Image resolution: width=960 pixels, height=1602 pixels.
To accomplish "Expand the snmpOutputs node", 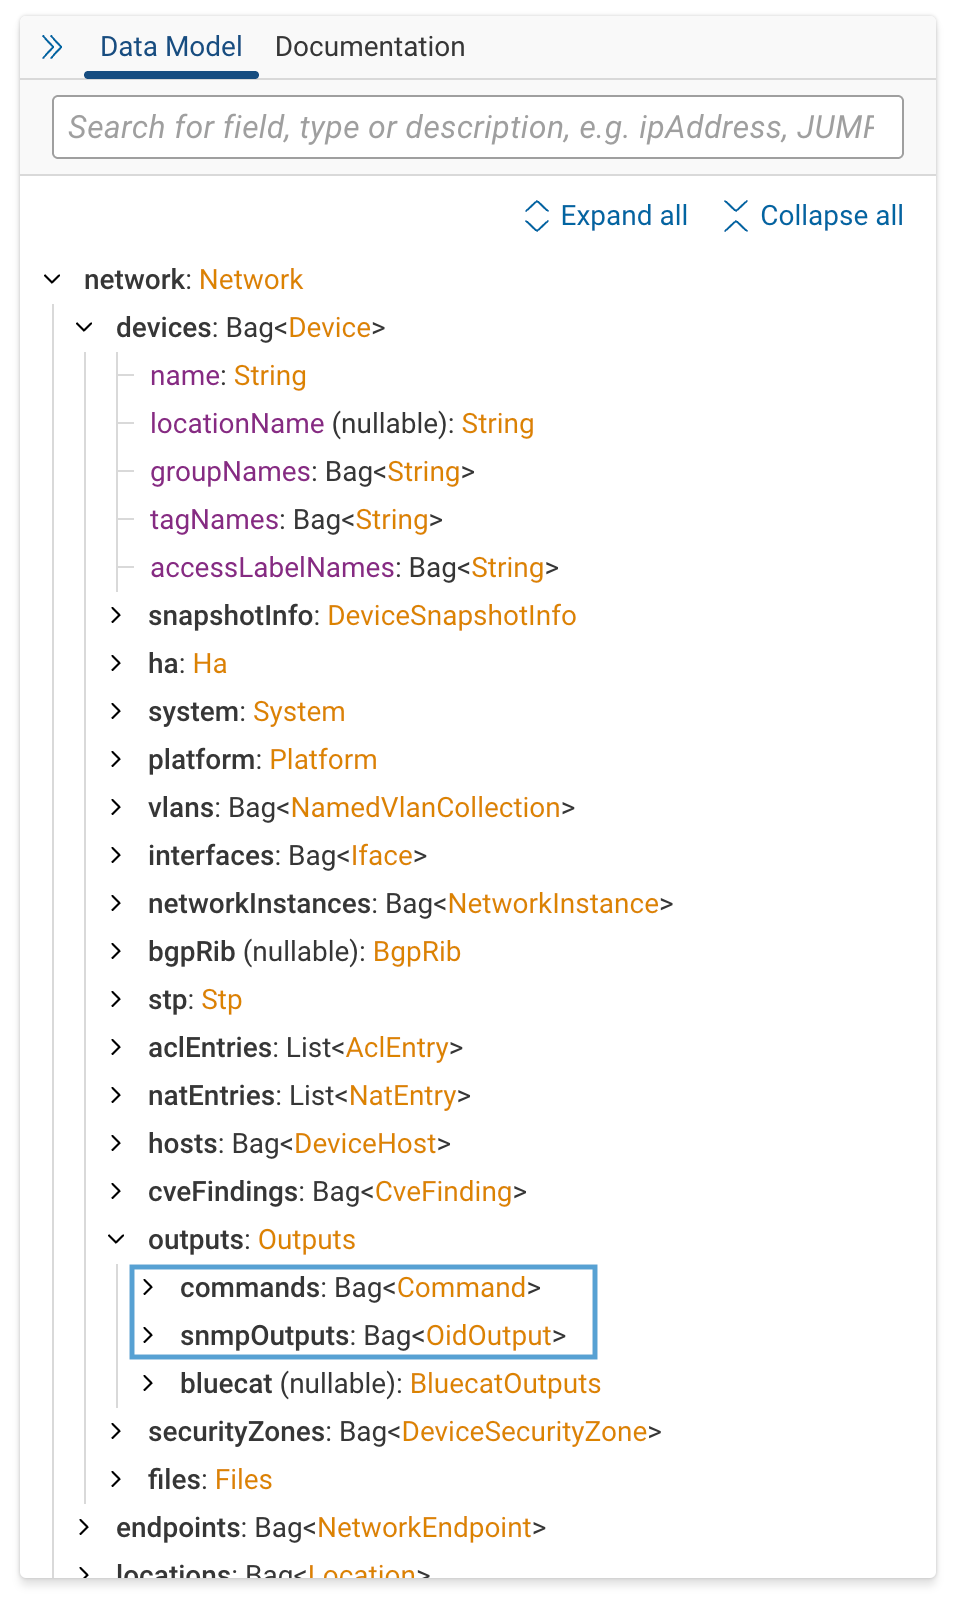I will click(148, 1335).
